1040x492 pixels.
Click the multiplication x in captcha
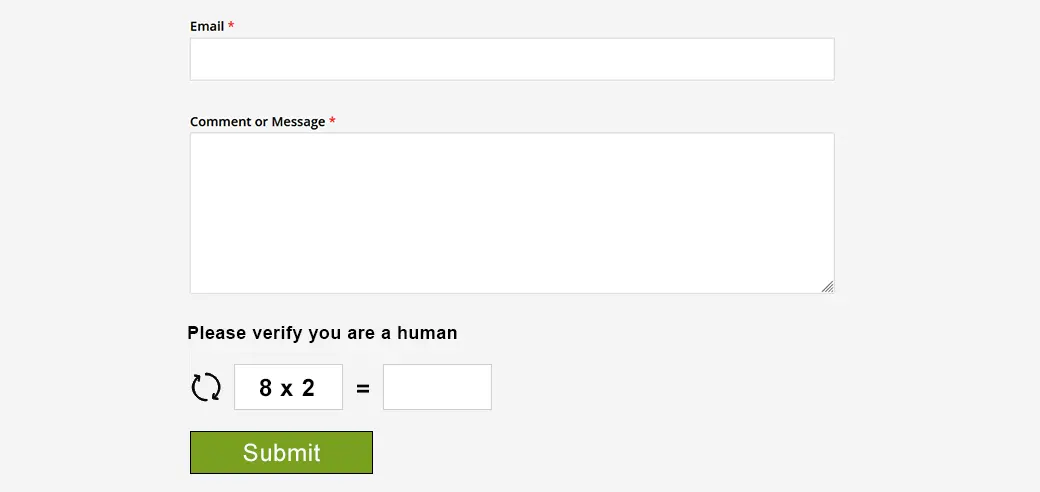pos(287,389)
